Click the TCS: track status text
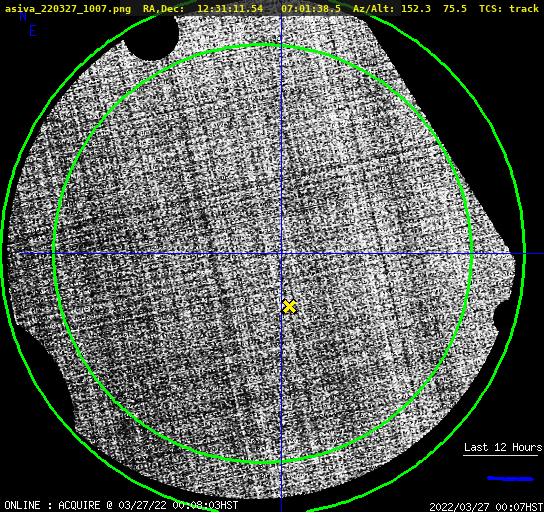Image resolution: width=544 pixels, height=512 pixels. click(x=509, y=9)
